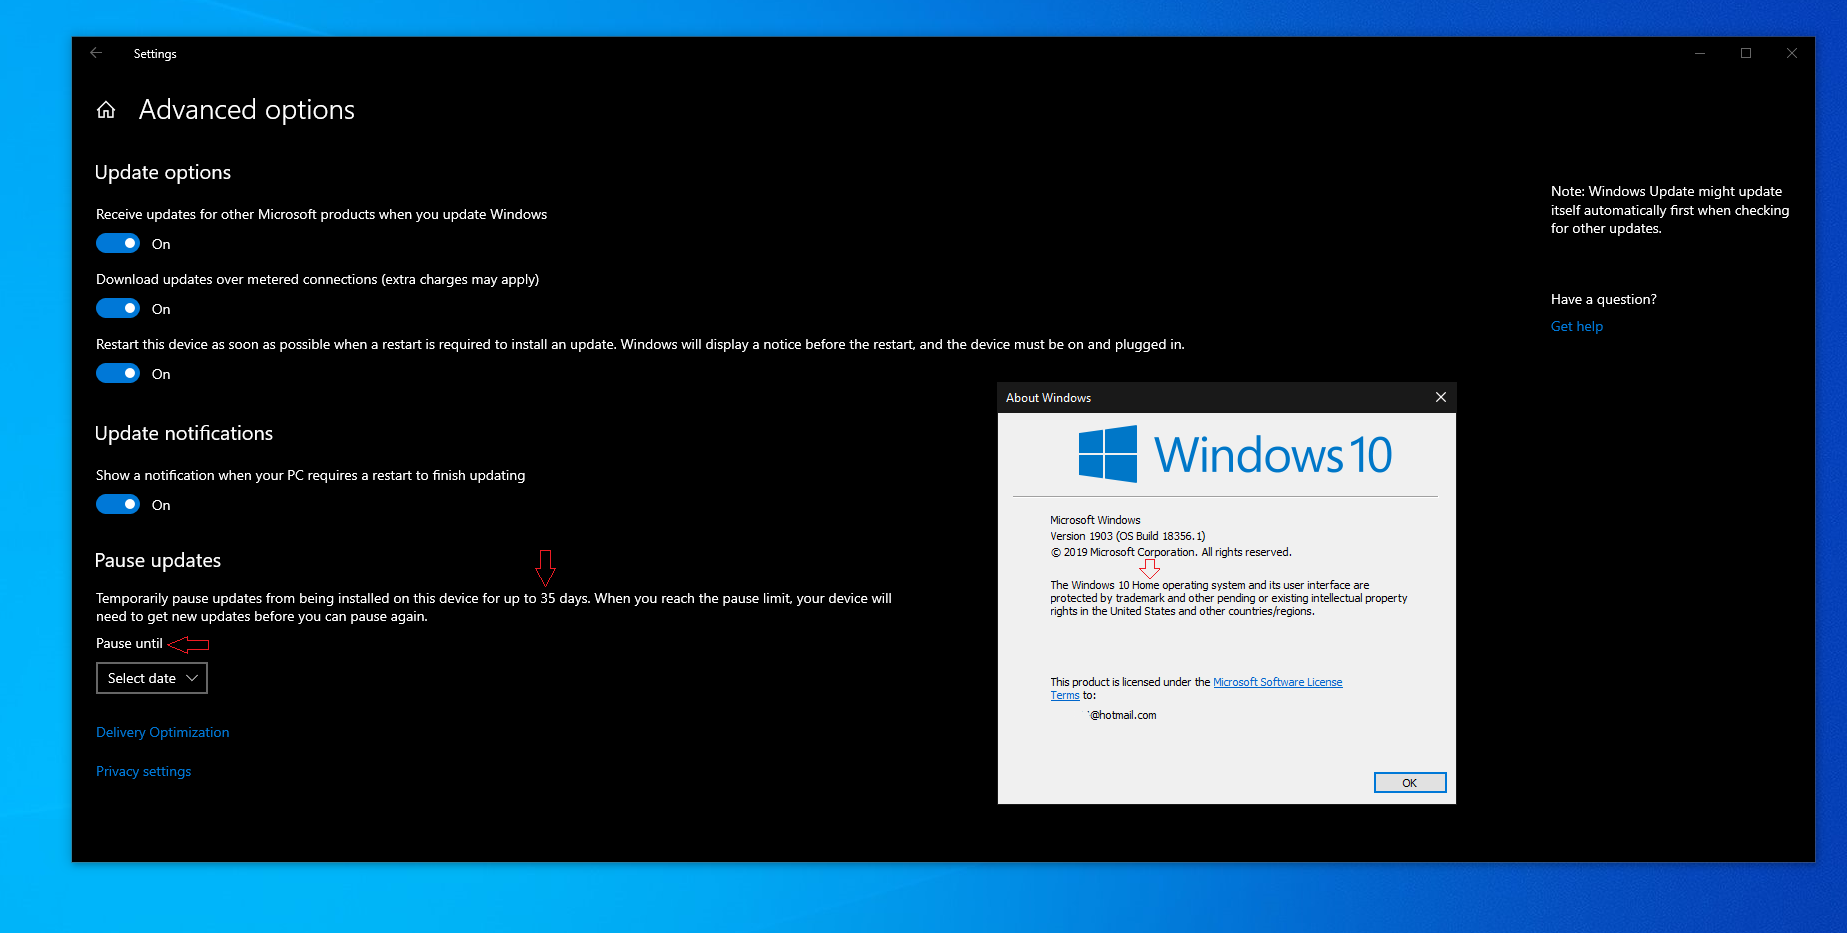Open Delivery Optimization settings
Viewport: 1847px width, 933px height.
(162, 732)
